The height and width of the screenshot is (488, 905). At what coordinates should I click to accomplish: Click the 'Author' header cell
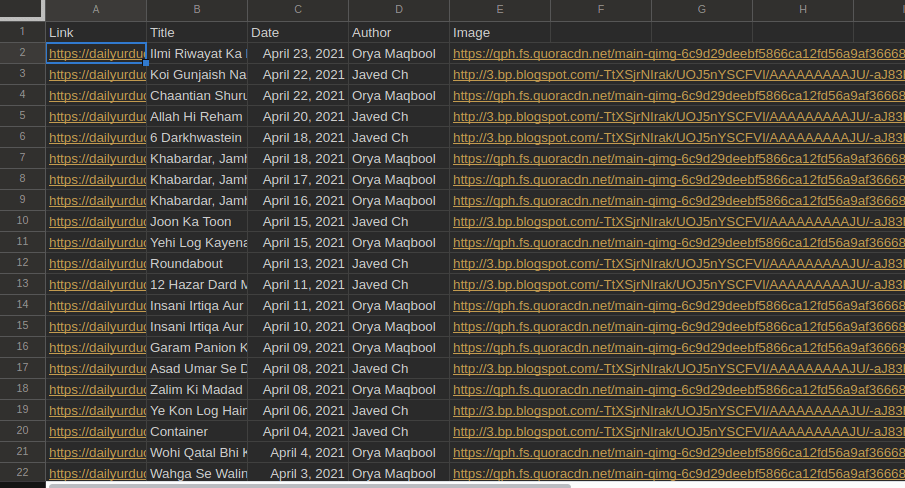pos(399,33)
